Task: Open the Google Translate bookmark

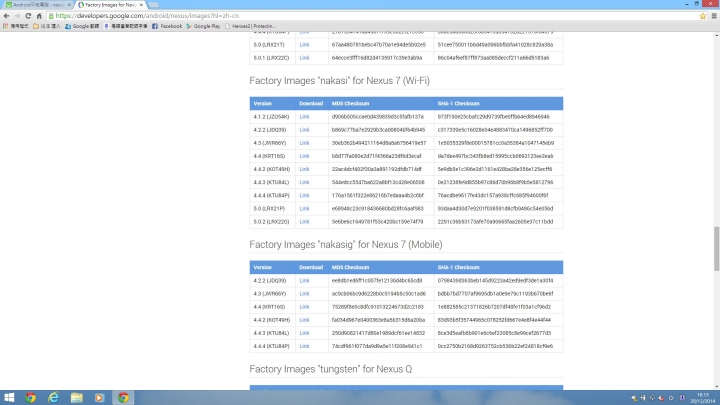Action: [x=82, y=26]
